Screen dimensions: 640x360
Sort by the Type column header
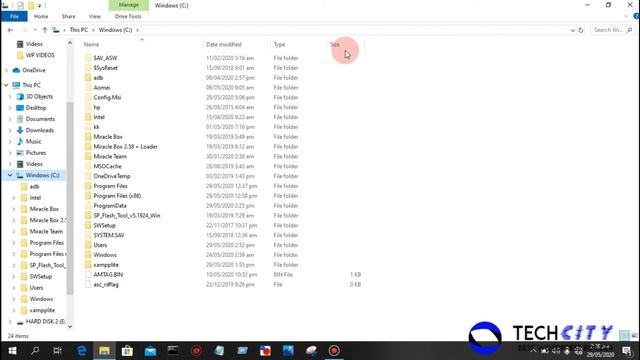click(279, 44)
